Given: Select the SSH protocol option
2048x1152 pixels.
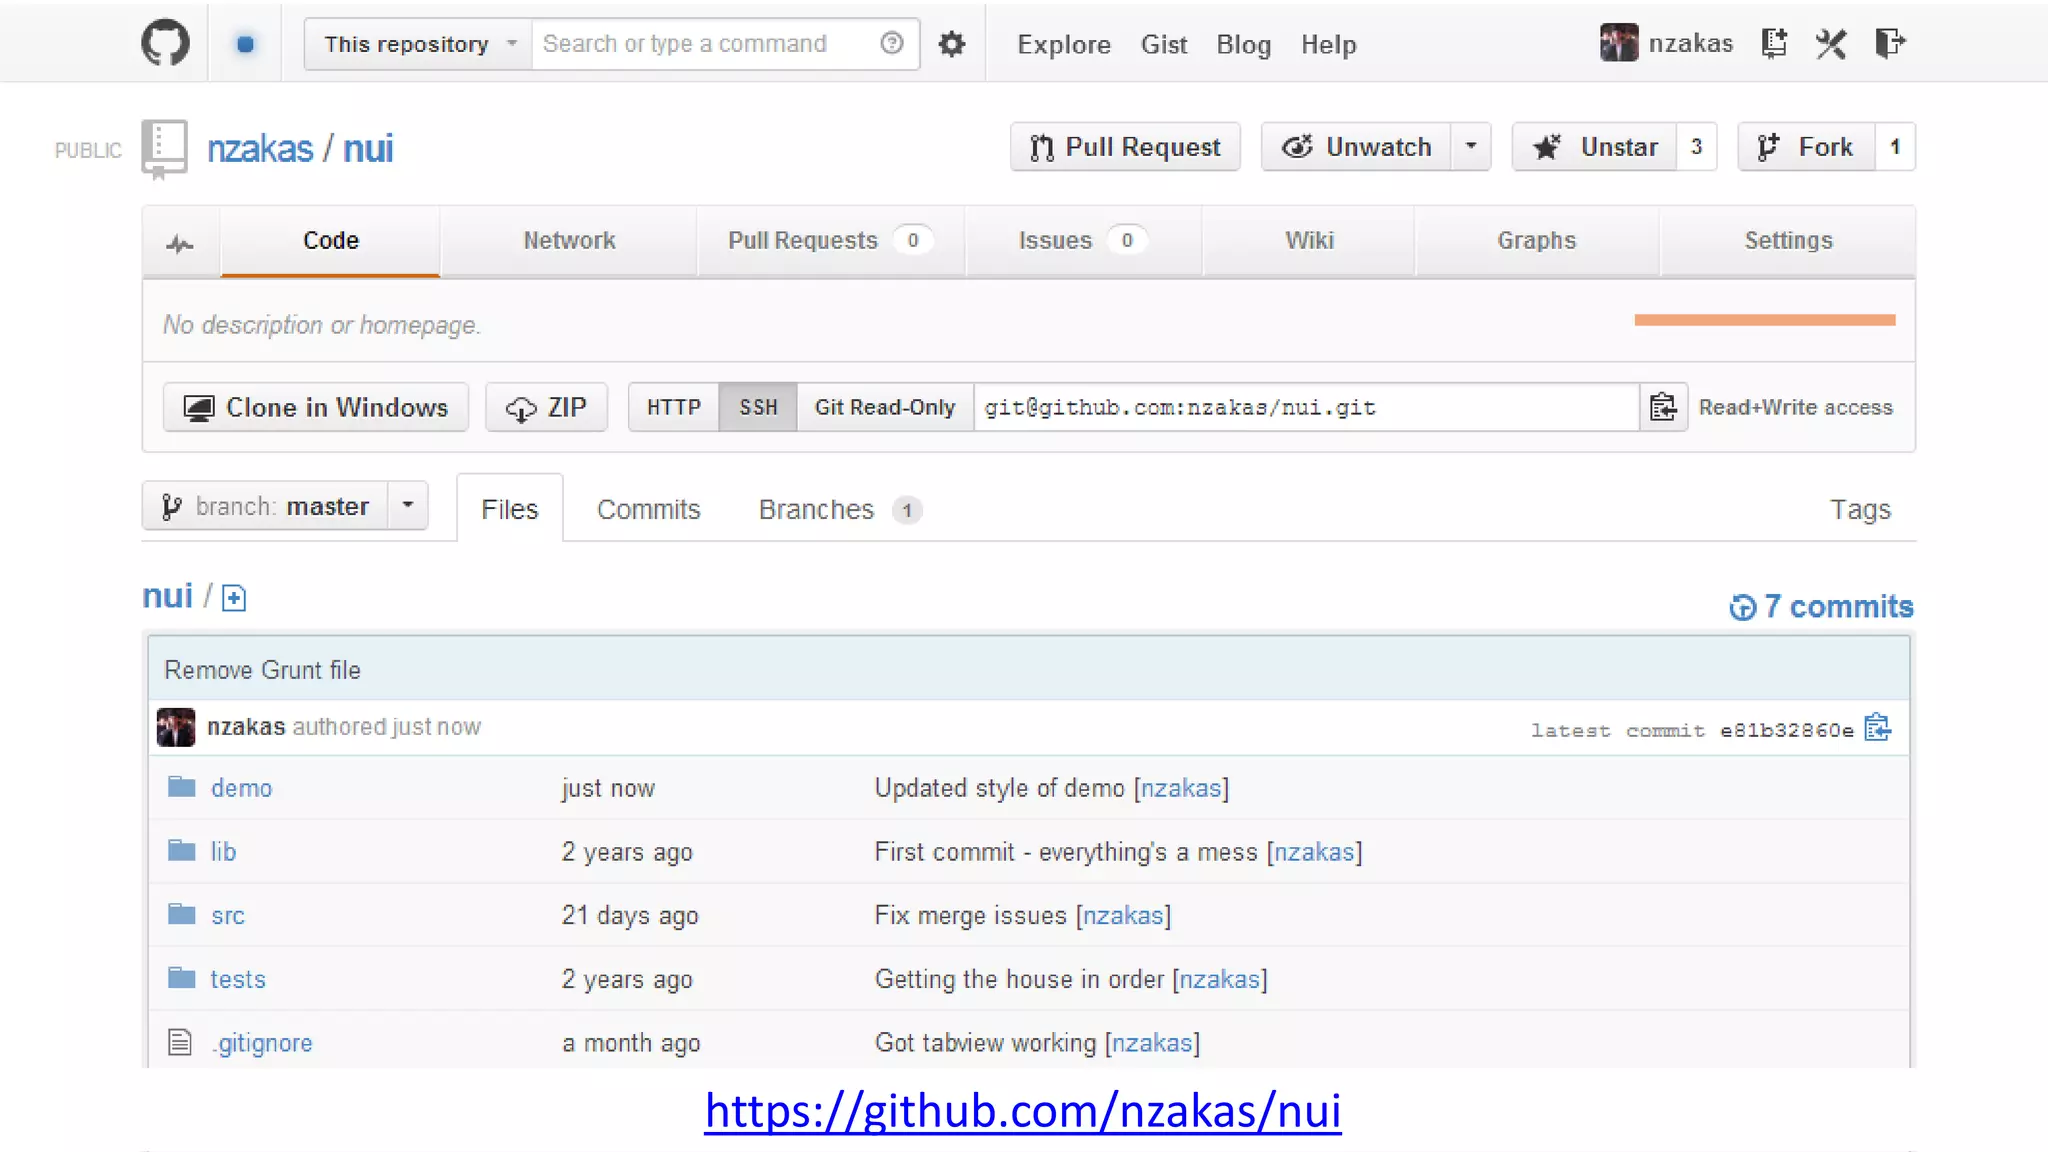Looking at the screenshot, I should coord(758,408).
